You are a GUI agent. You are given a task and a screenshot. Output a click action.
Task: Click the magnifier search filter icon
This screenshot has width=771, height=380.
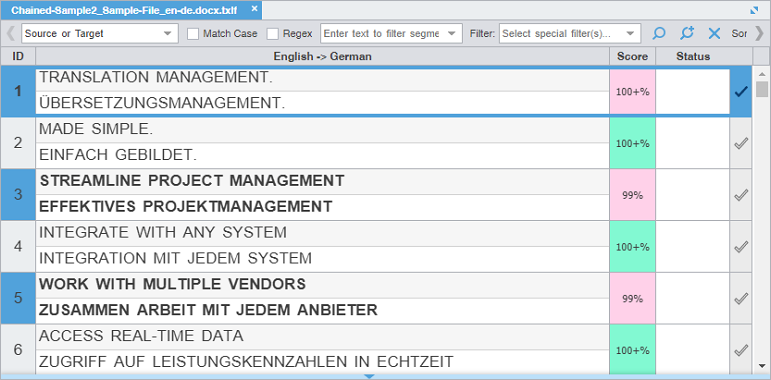coord(658,33)
